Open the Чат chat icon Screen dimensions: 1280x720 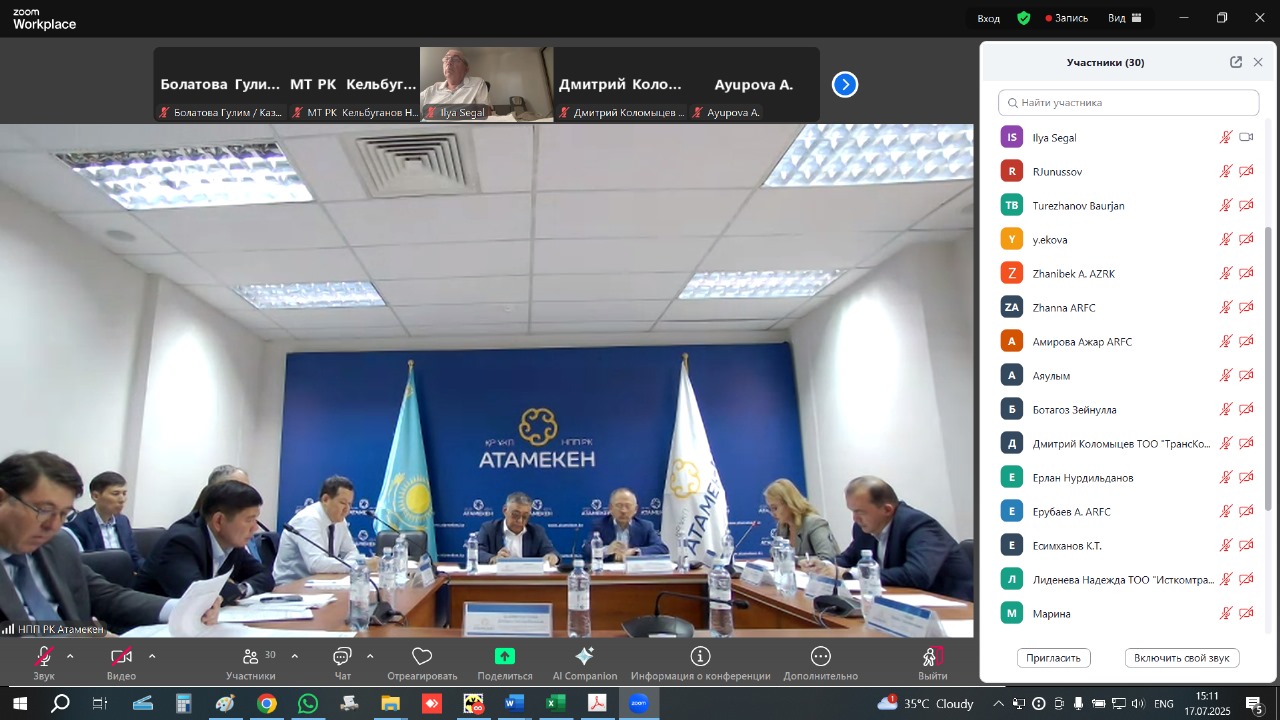click(342, 657)
